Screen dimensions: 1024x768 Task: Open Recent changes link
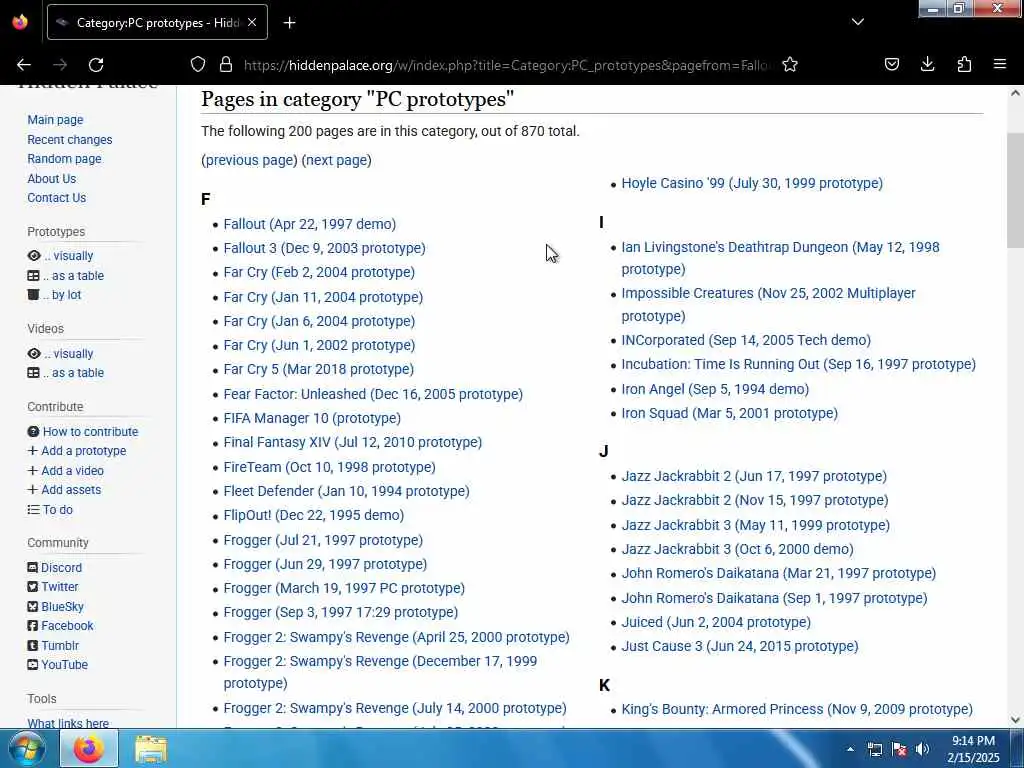point(70,140)
